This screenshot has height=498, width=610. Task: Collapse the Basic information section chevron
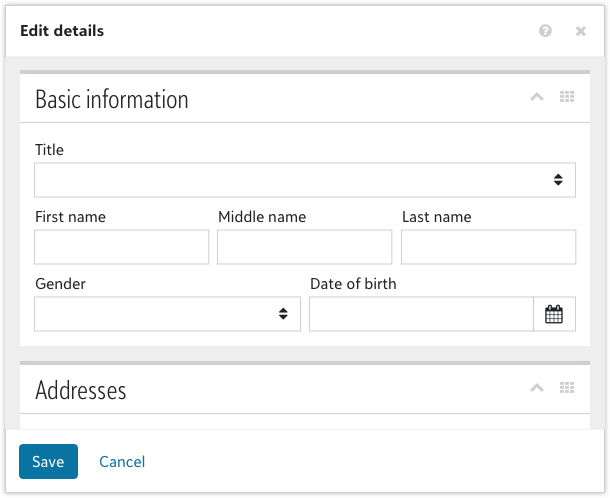click(x=536, y=97)
